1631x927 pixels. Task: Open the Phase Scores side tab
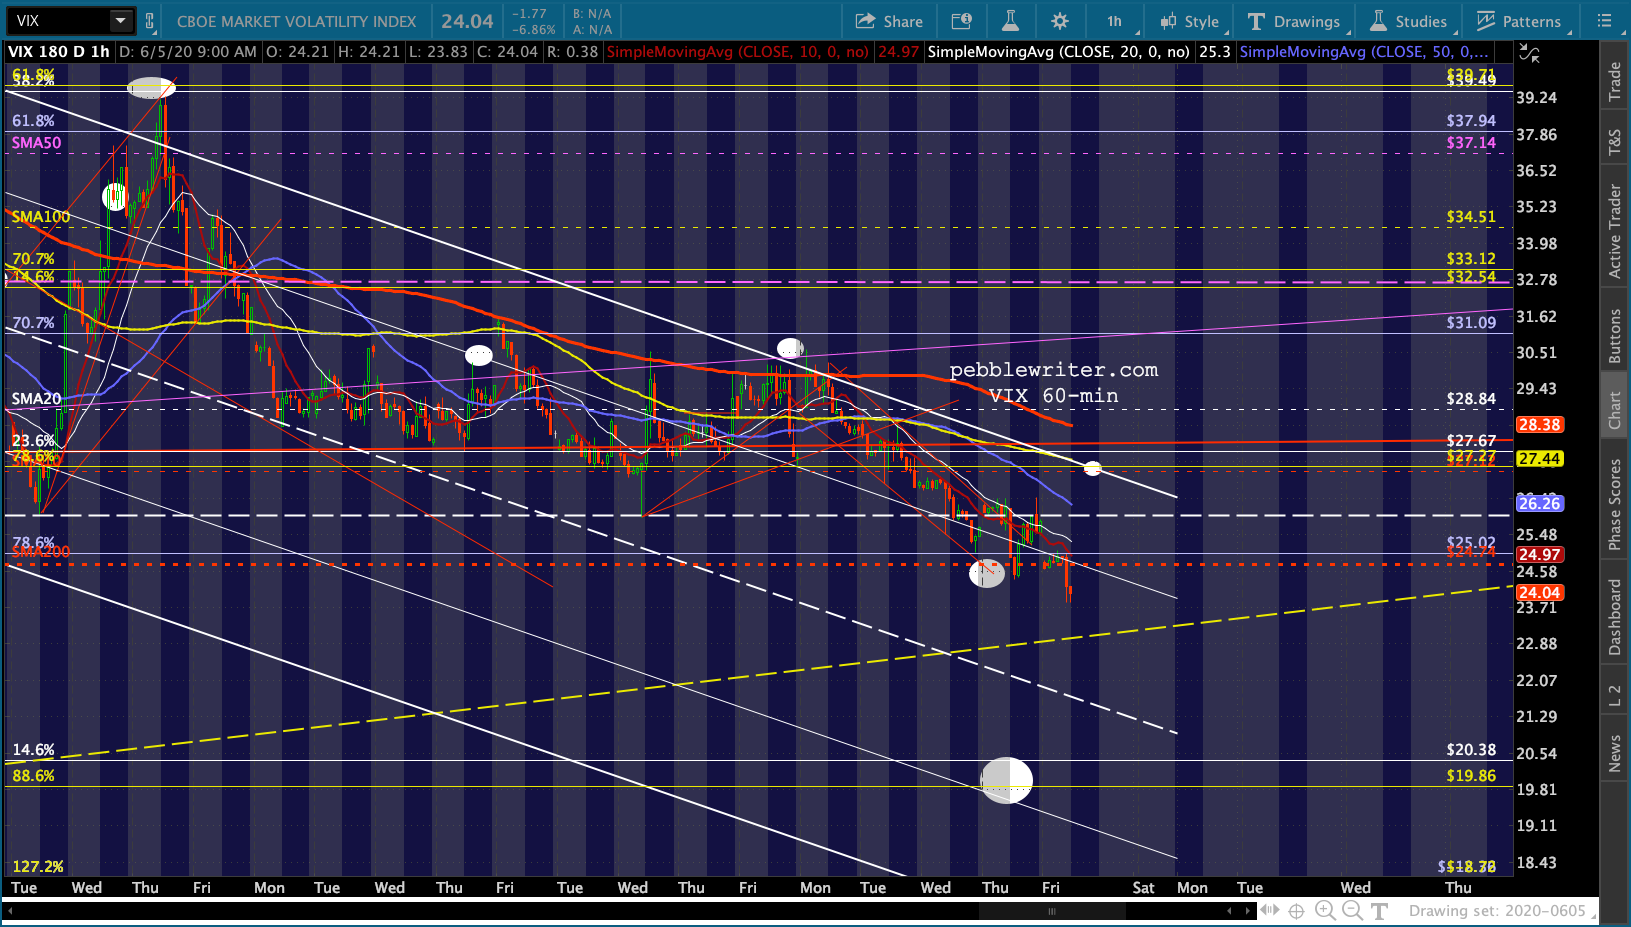[x=1614, y=505]
